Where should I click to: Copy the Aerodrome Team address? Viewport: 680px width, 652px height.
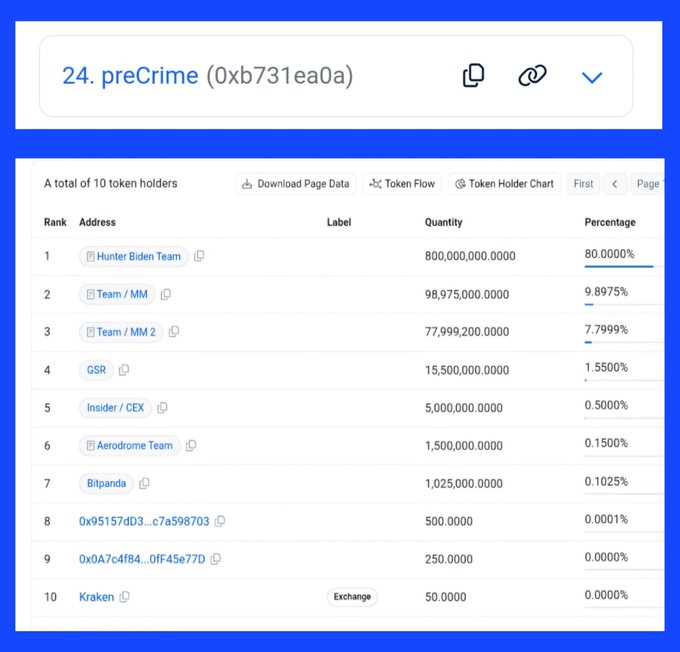(x=191, y=445)
